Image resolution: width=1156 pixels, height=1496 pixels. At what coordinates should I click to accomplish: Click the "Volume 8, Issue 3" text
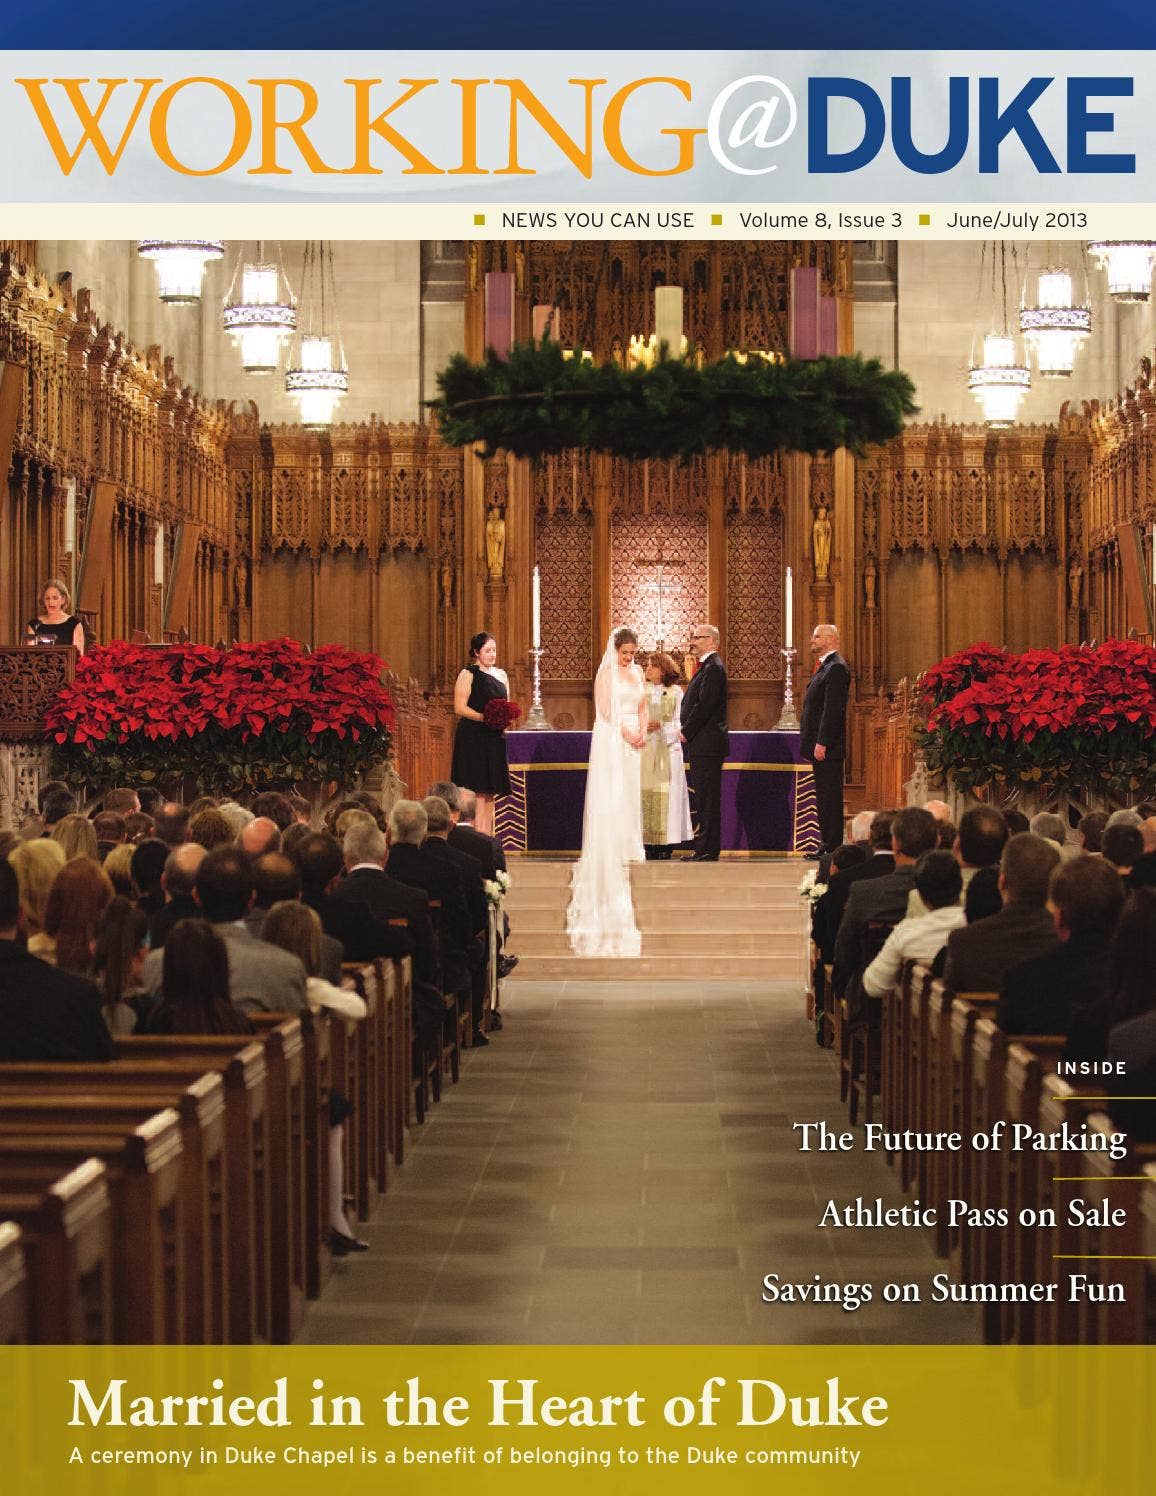pyautogui.click(x=820, y=221)
